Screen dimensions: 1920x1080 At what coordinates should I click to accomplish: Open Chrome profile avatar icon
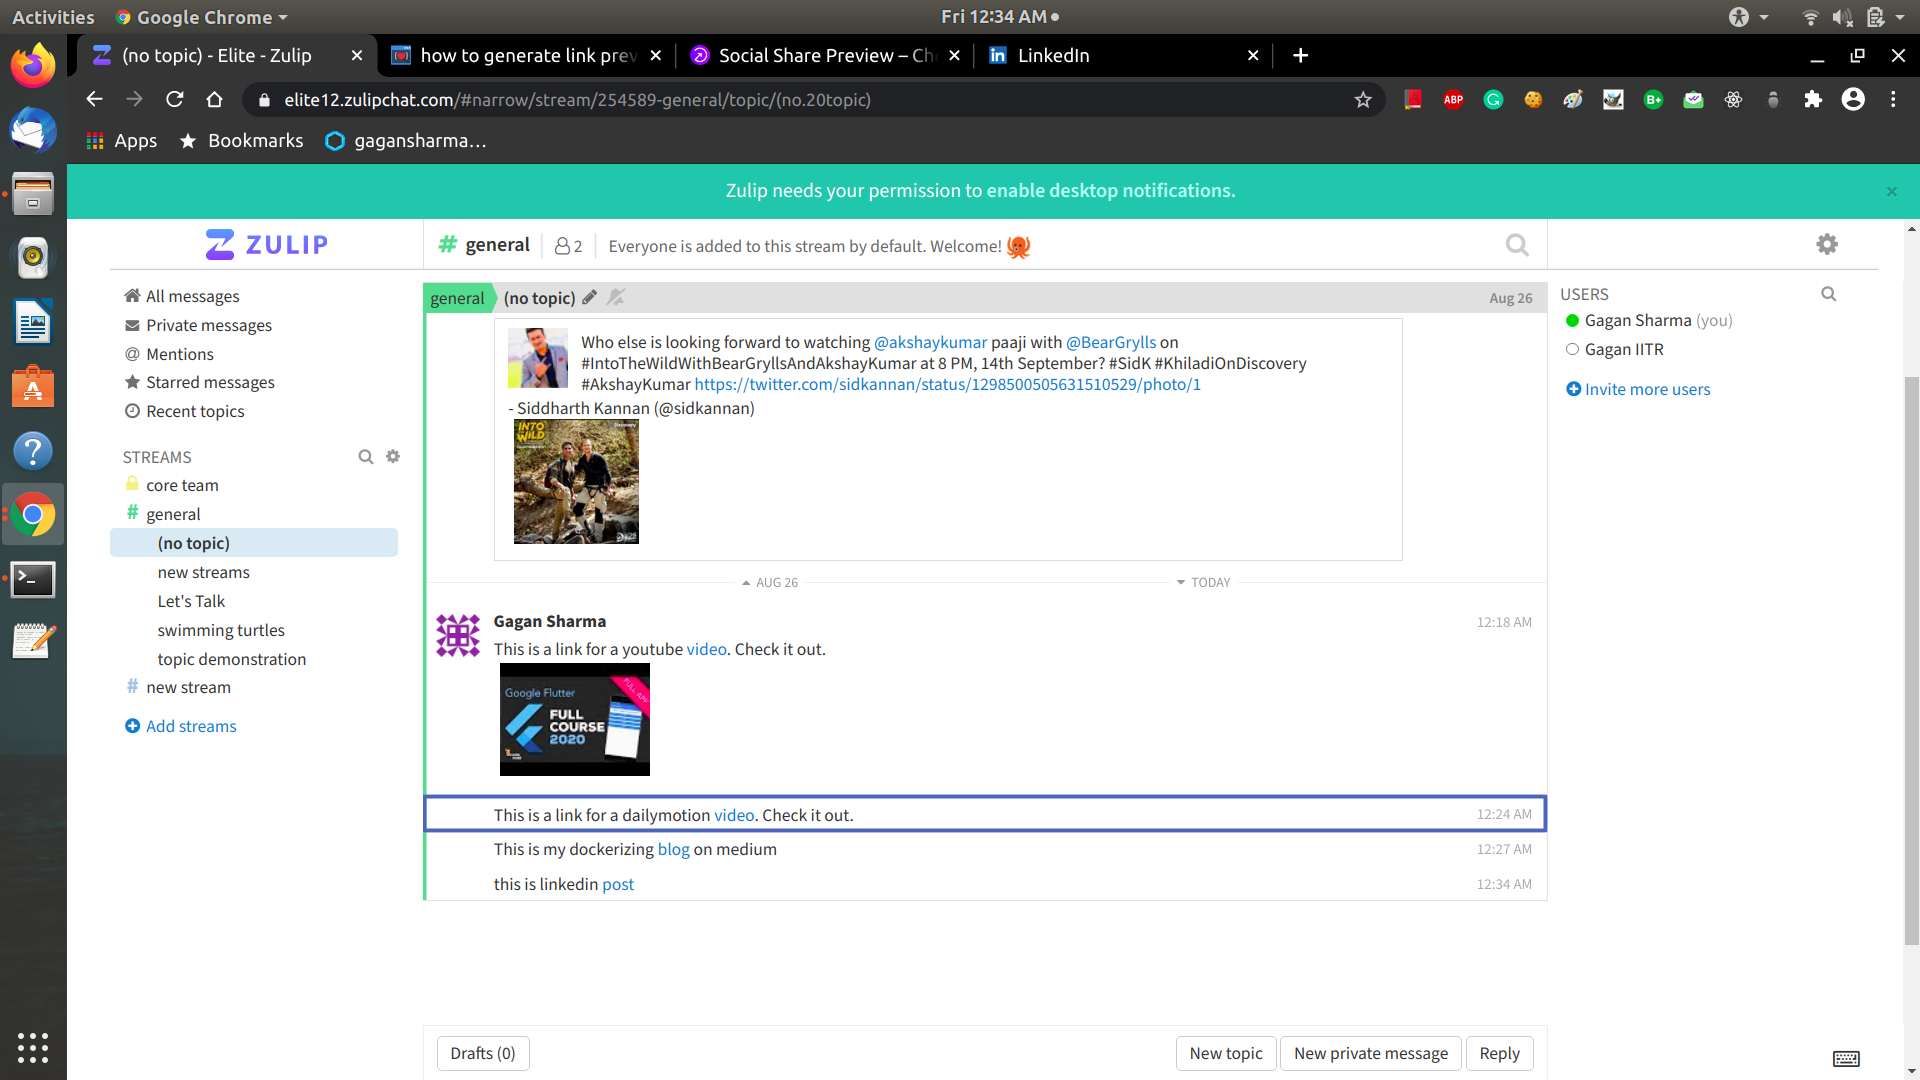[x=1853, y=99]
